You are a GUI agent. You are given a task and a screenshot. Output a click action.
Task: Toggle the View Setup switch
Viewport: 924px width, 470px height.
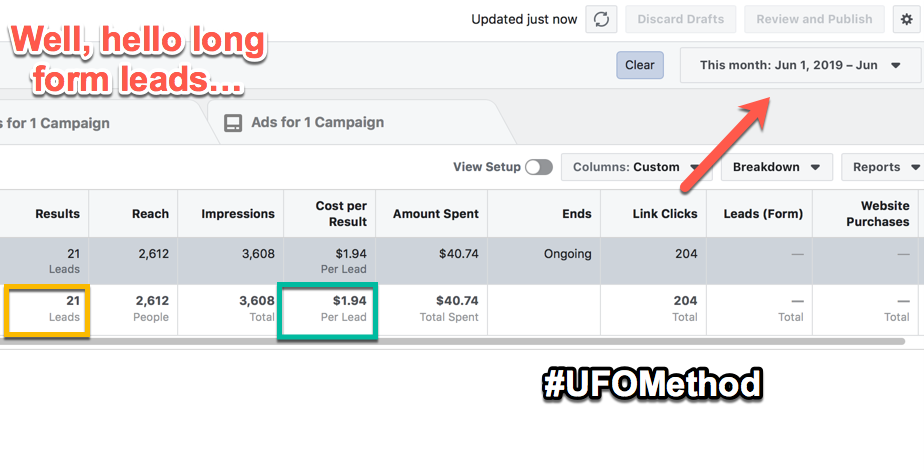click(x=539, y=167)
